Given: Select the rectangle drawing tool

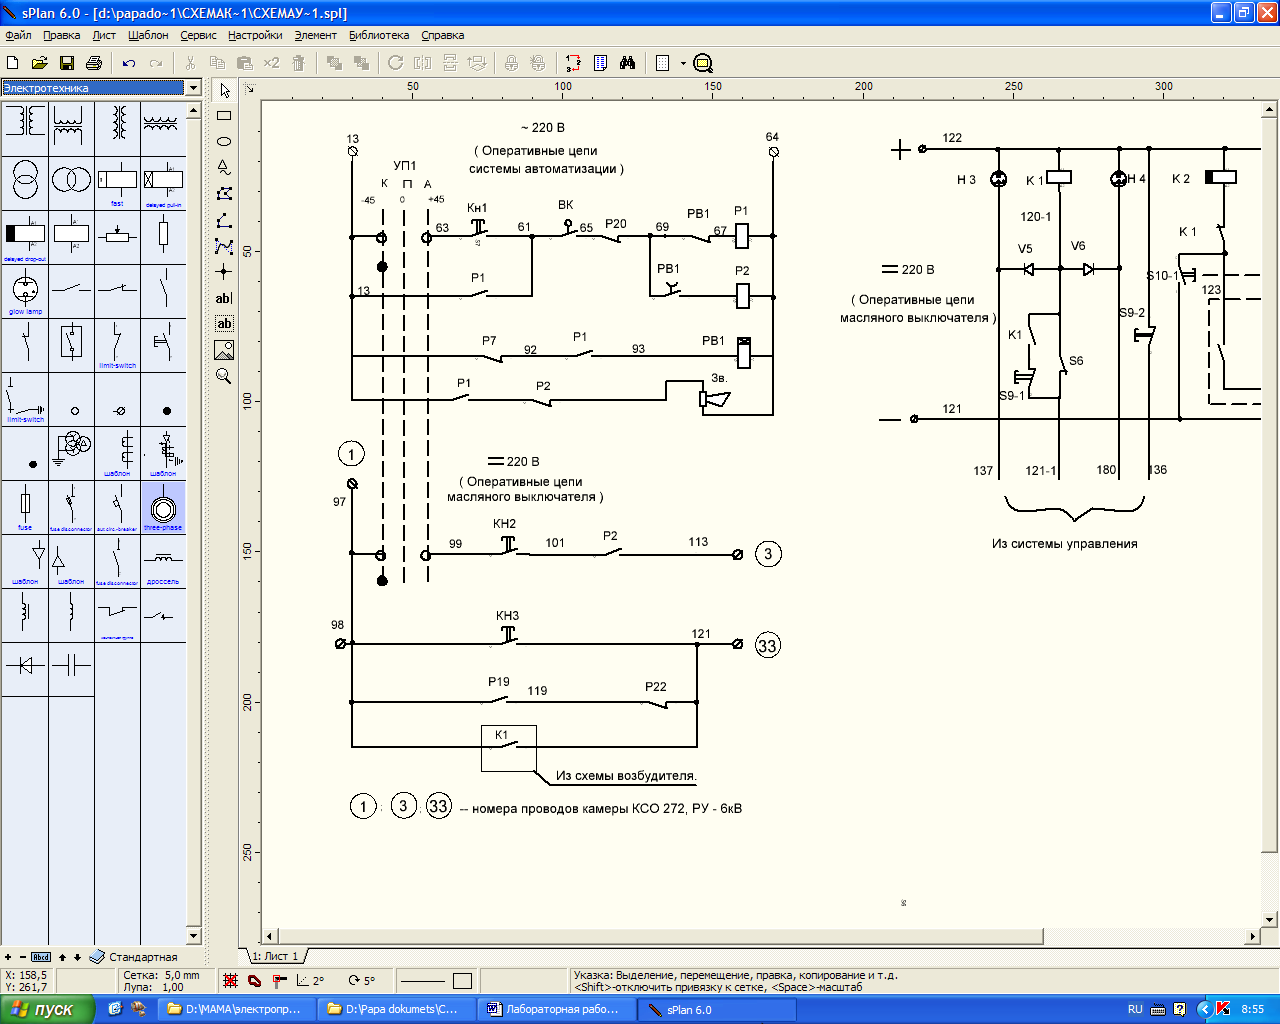Looking at the screenshot, I should click(x=224, y=116).
